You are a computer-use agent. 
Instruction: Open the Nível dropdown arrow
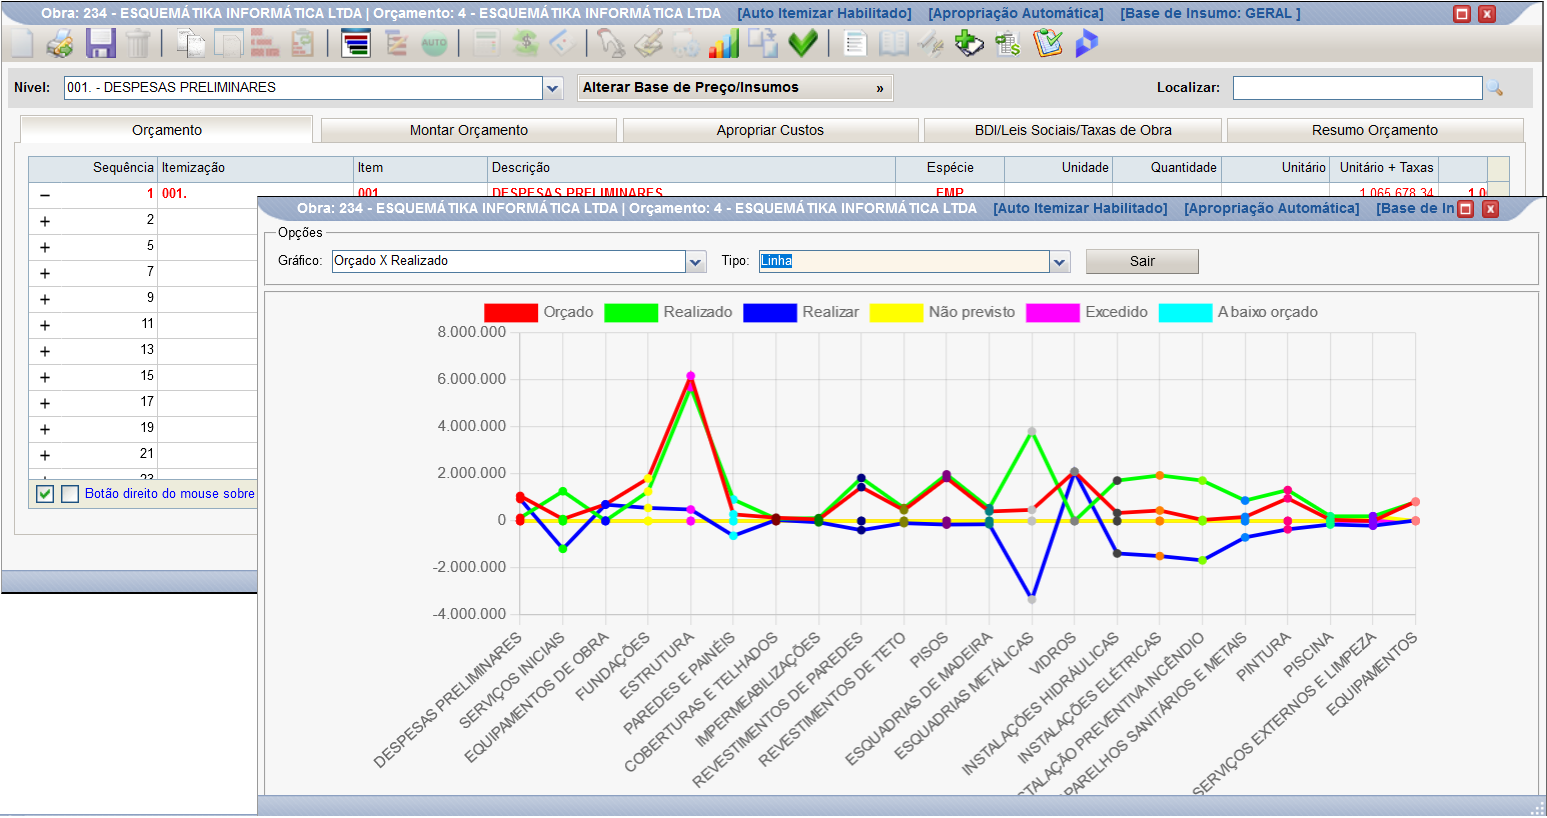553,88
